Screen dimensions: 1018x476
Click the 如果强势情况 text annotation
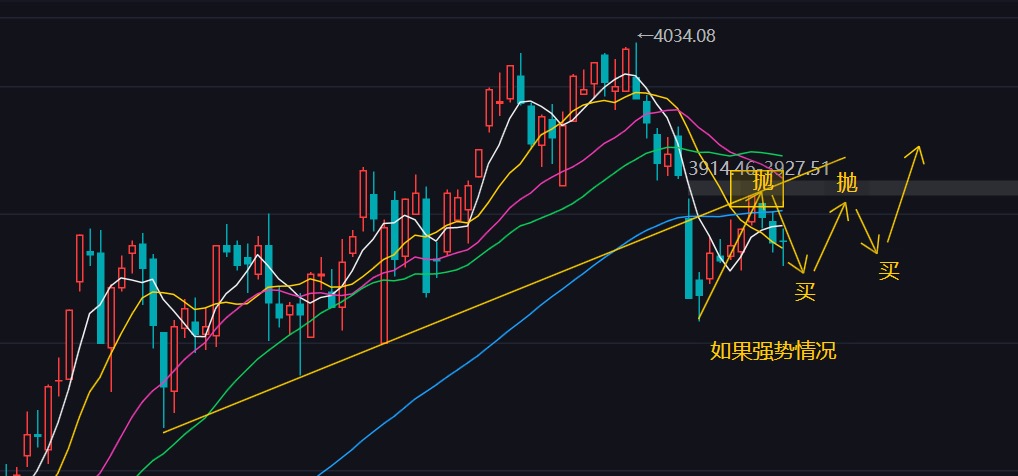[x=773, y=351]
